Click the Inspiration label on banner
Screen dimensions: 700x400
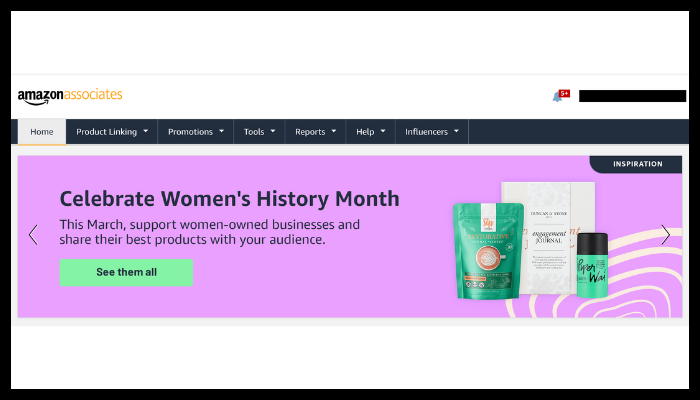click(638, 164)
